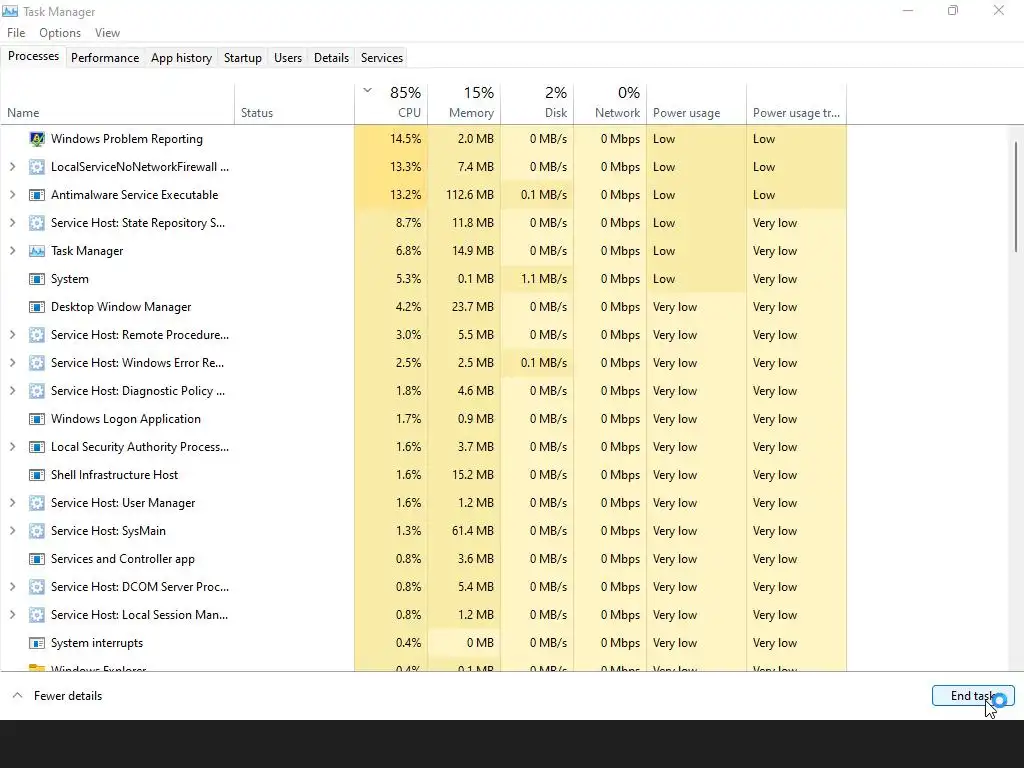This screenshot has height=768, width=1024.
Task: Click the 14.5% CPU value
Action: point(391,139)
